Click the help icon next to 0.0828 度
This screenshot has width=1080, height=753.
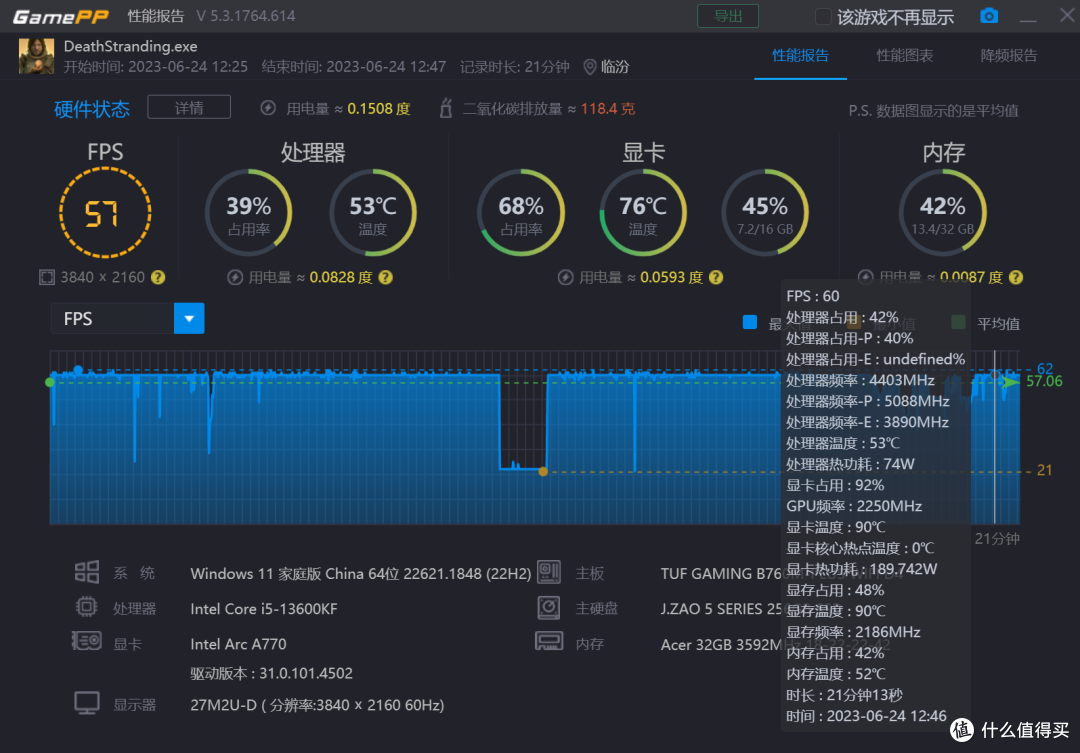pyautogui.click(x=386, y=277)
